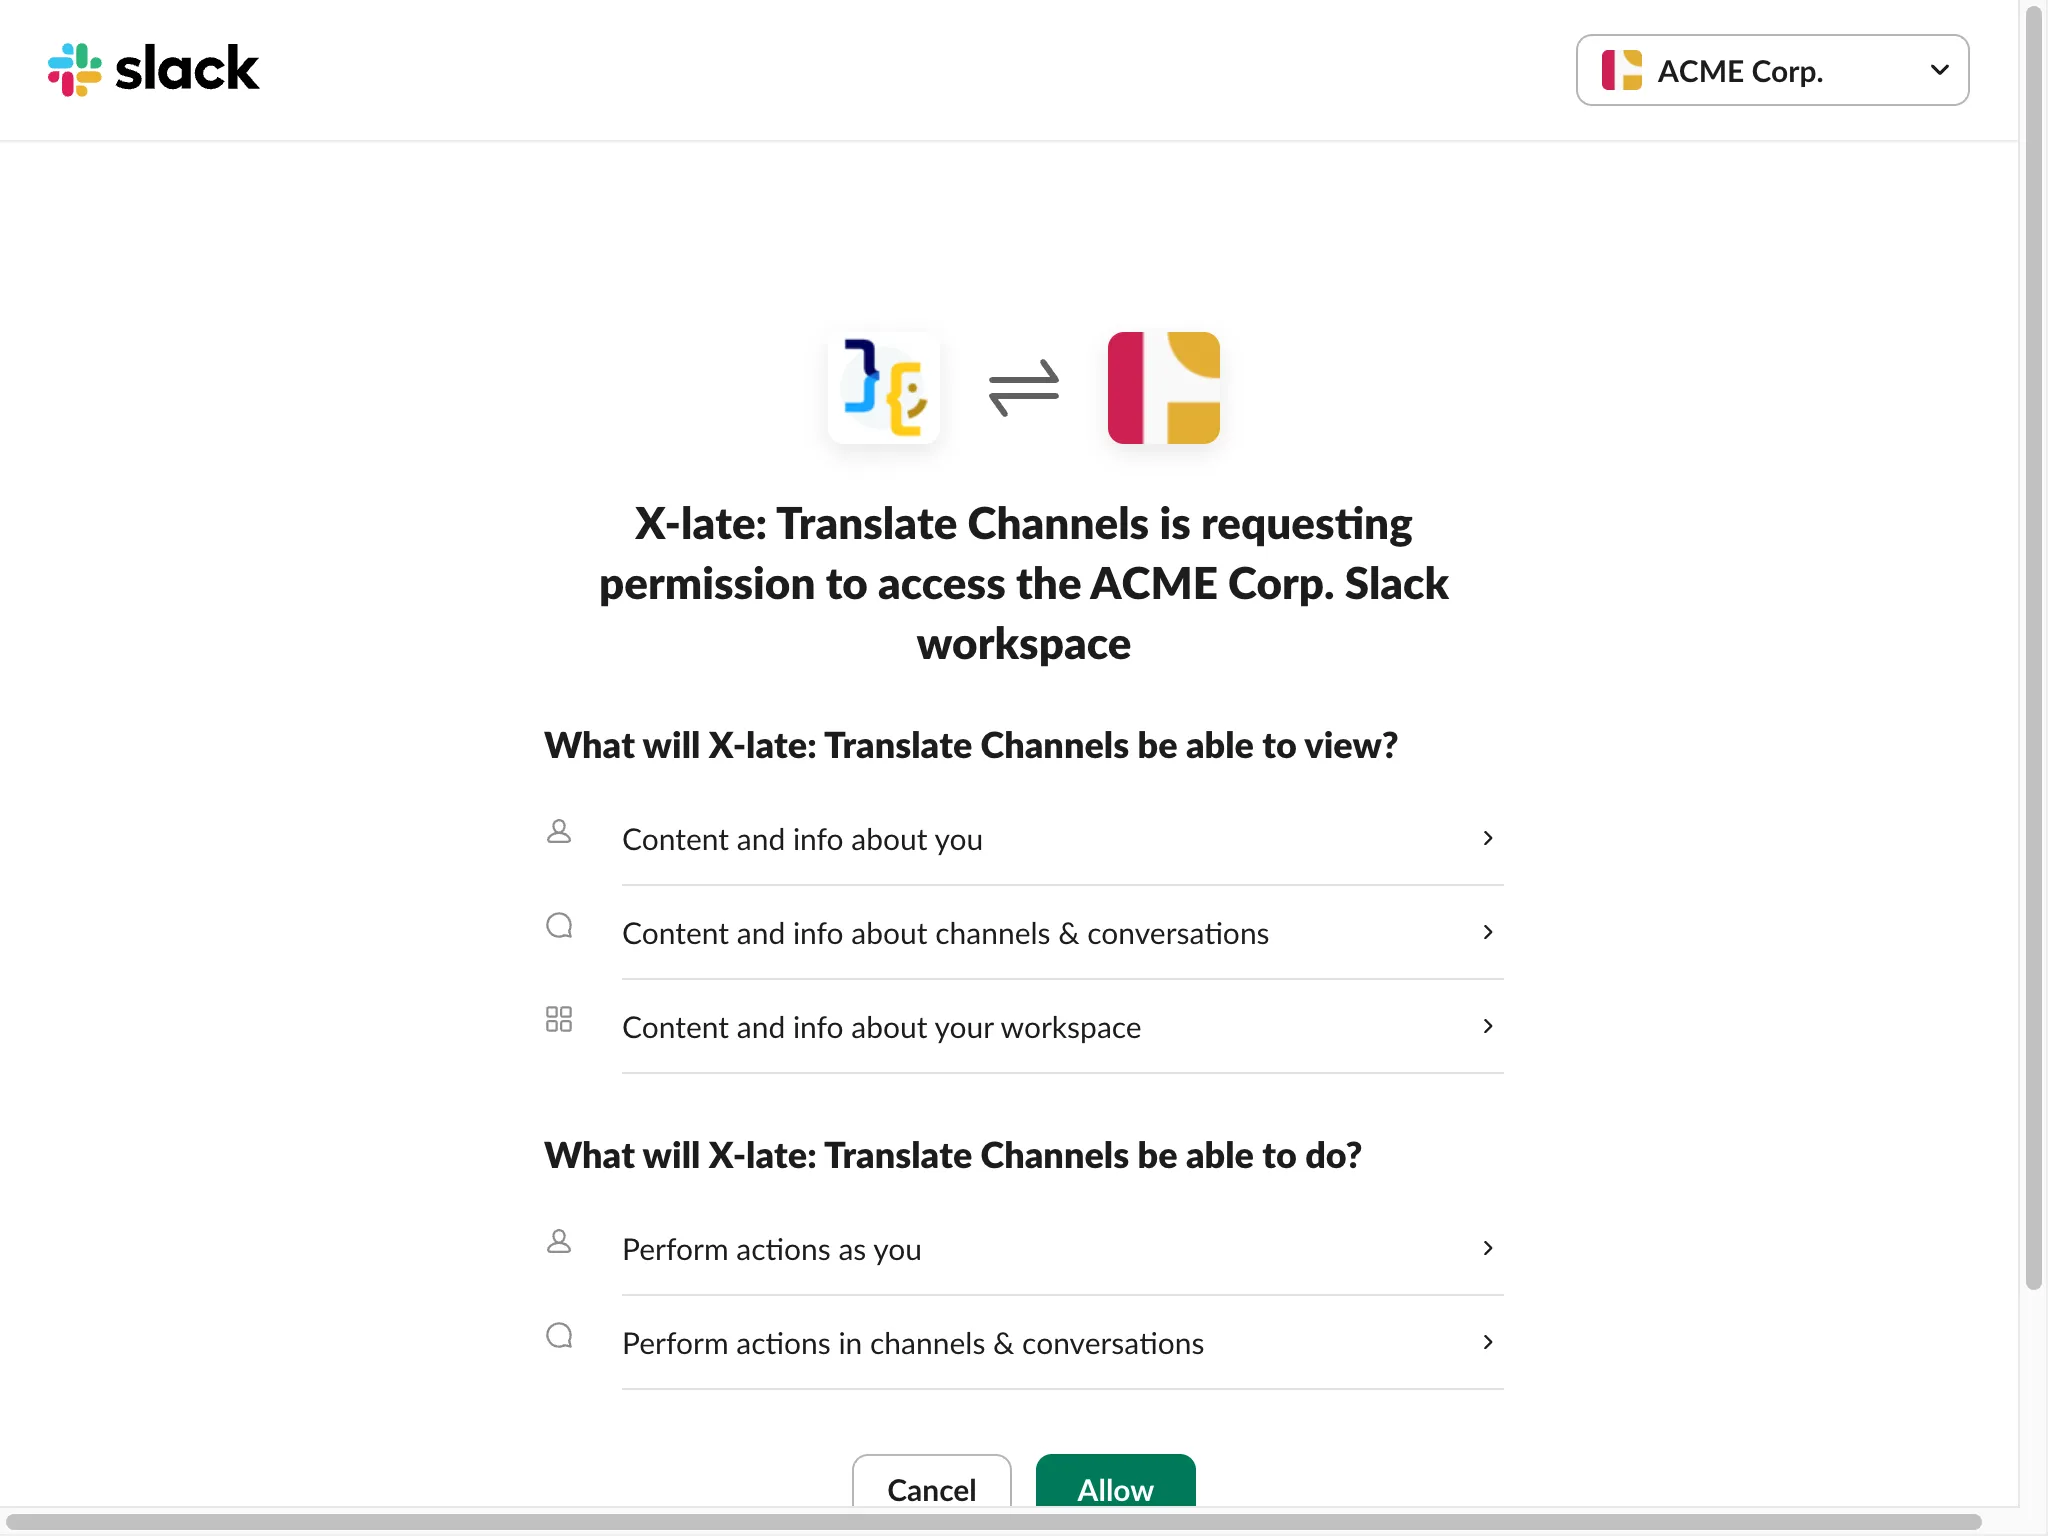Click the Slack logo in the header
This screenshot has width=2048, height=1536.
coord(153,69)
